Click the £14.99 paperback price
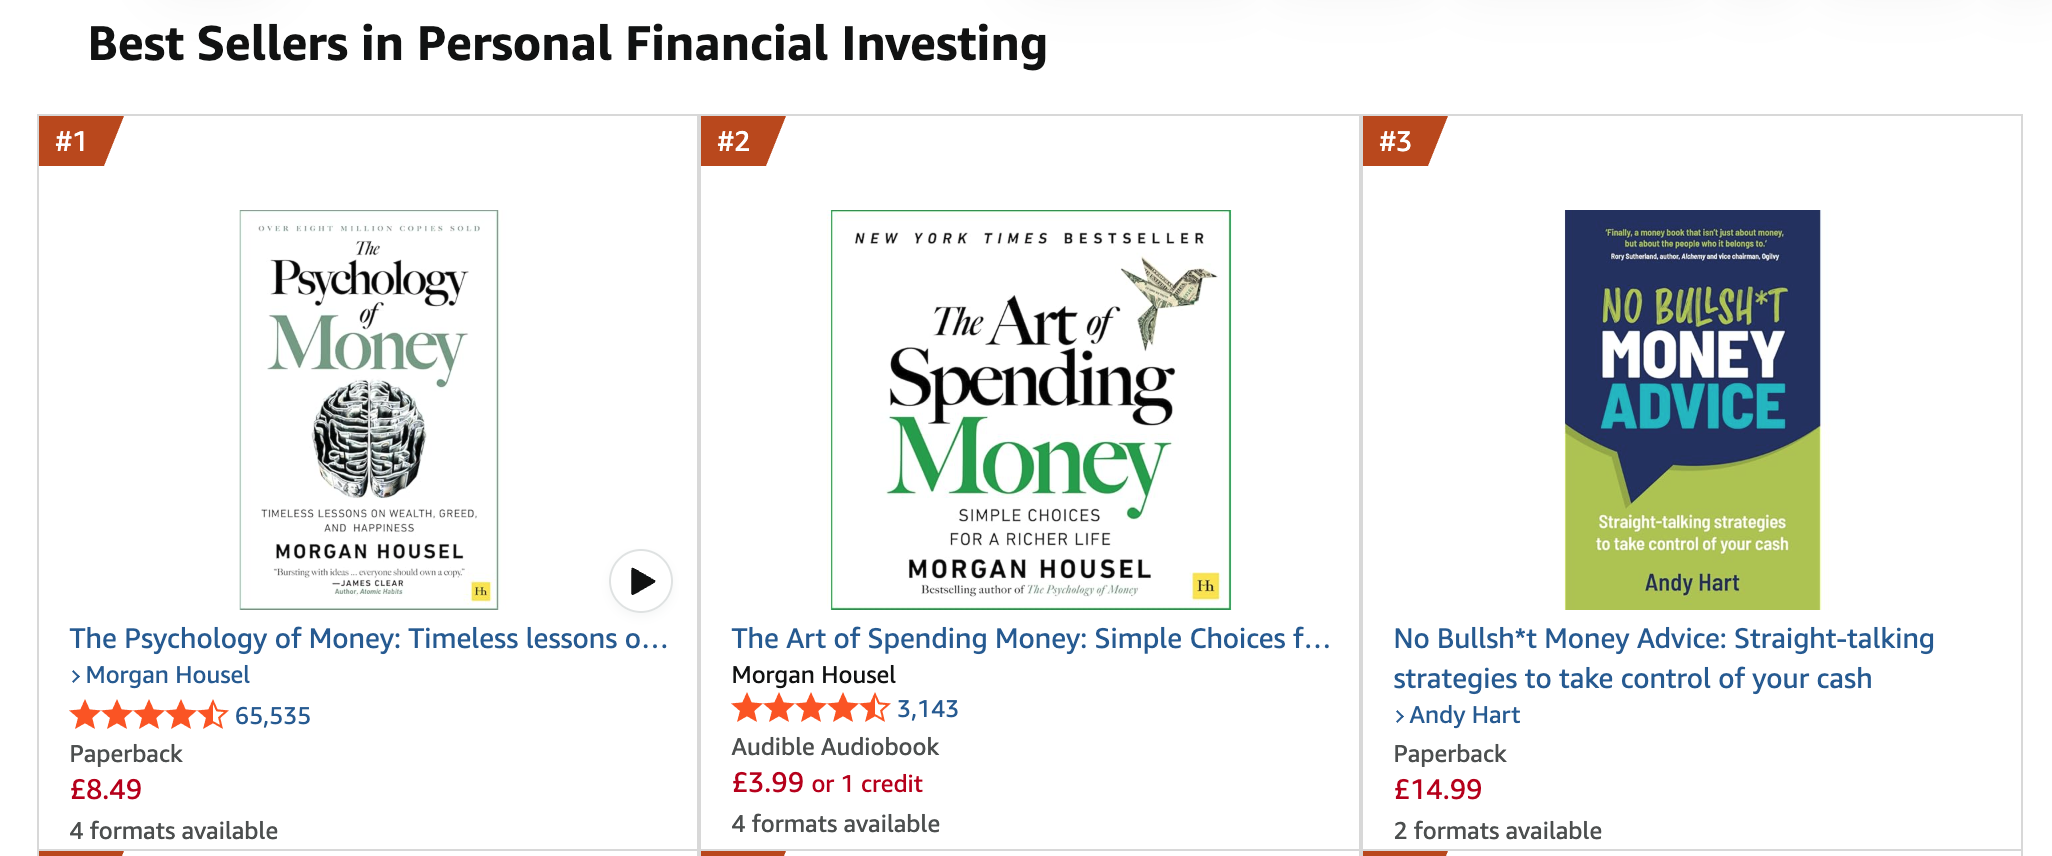Screen dimensions: 2052x856 (1437, 790)
